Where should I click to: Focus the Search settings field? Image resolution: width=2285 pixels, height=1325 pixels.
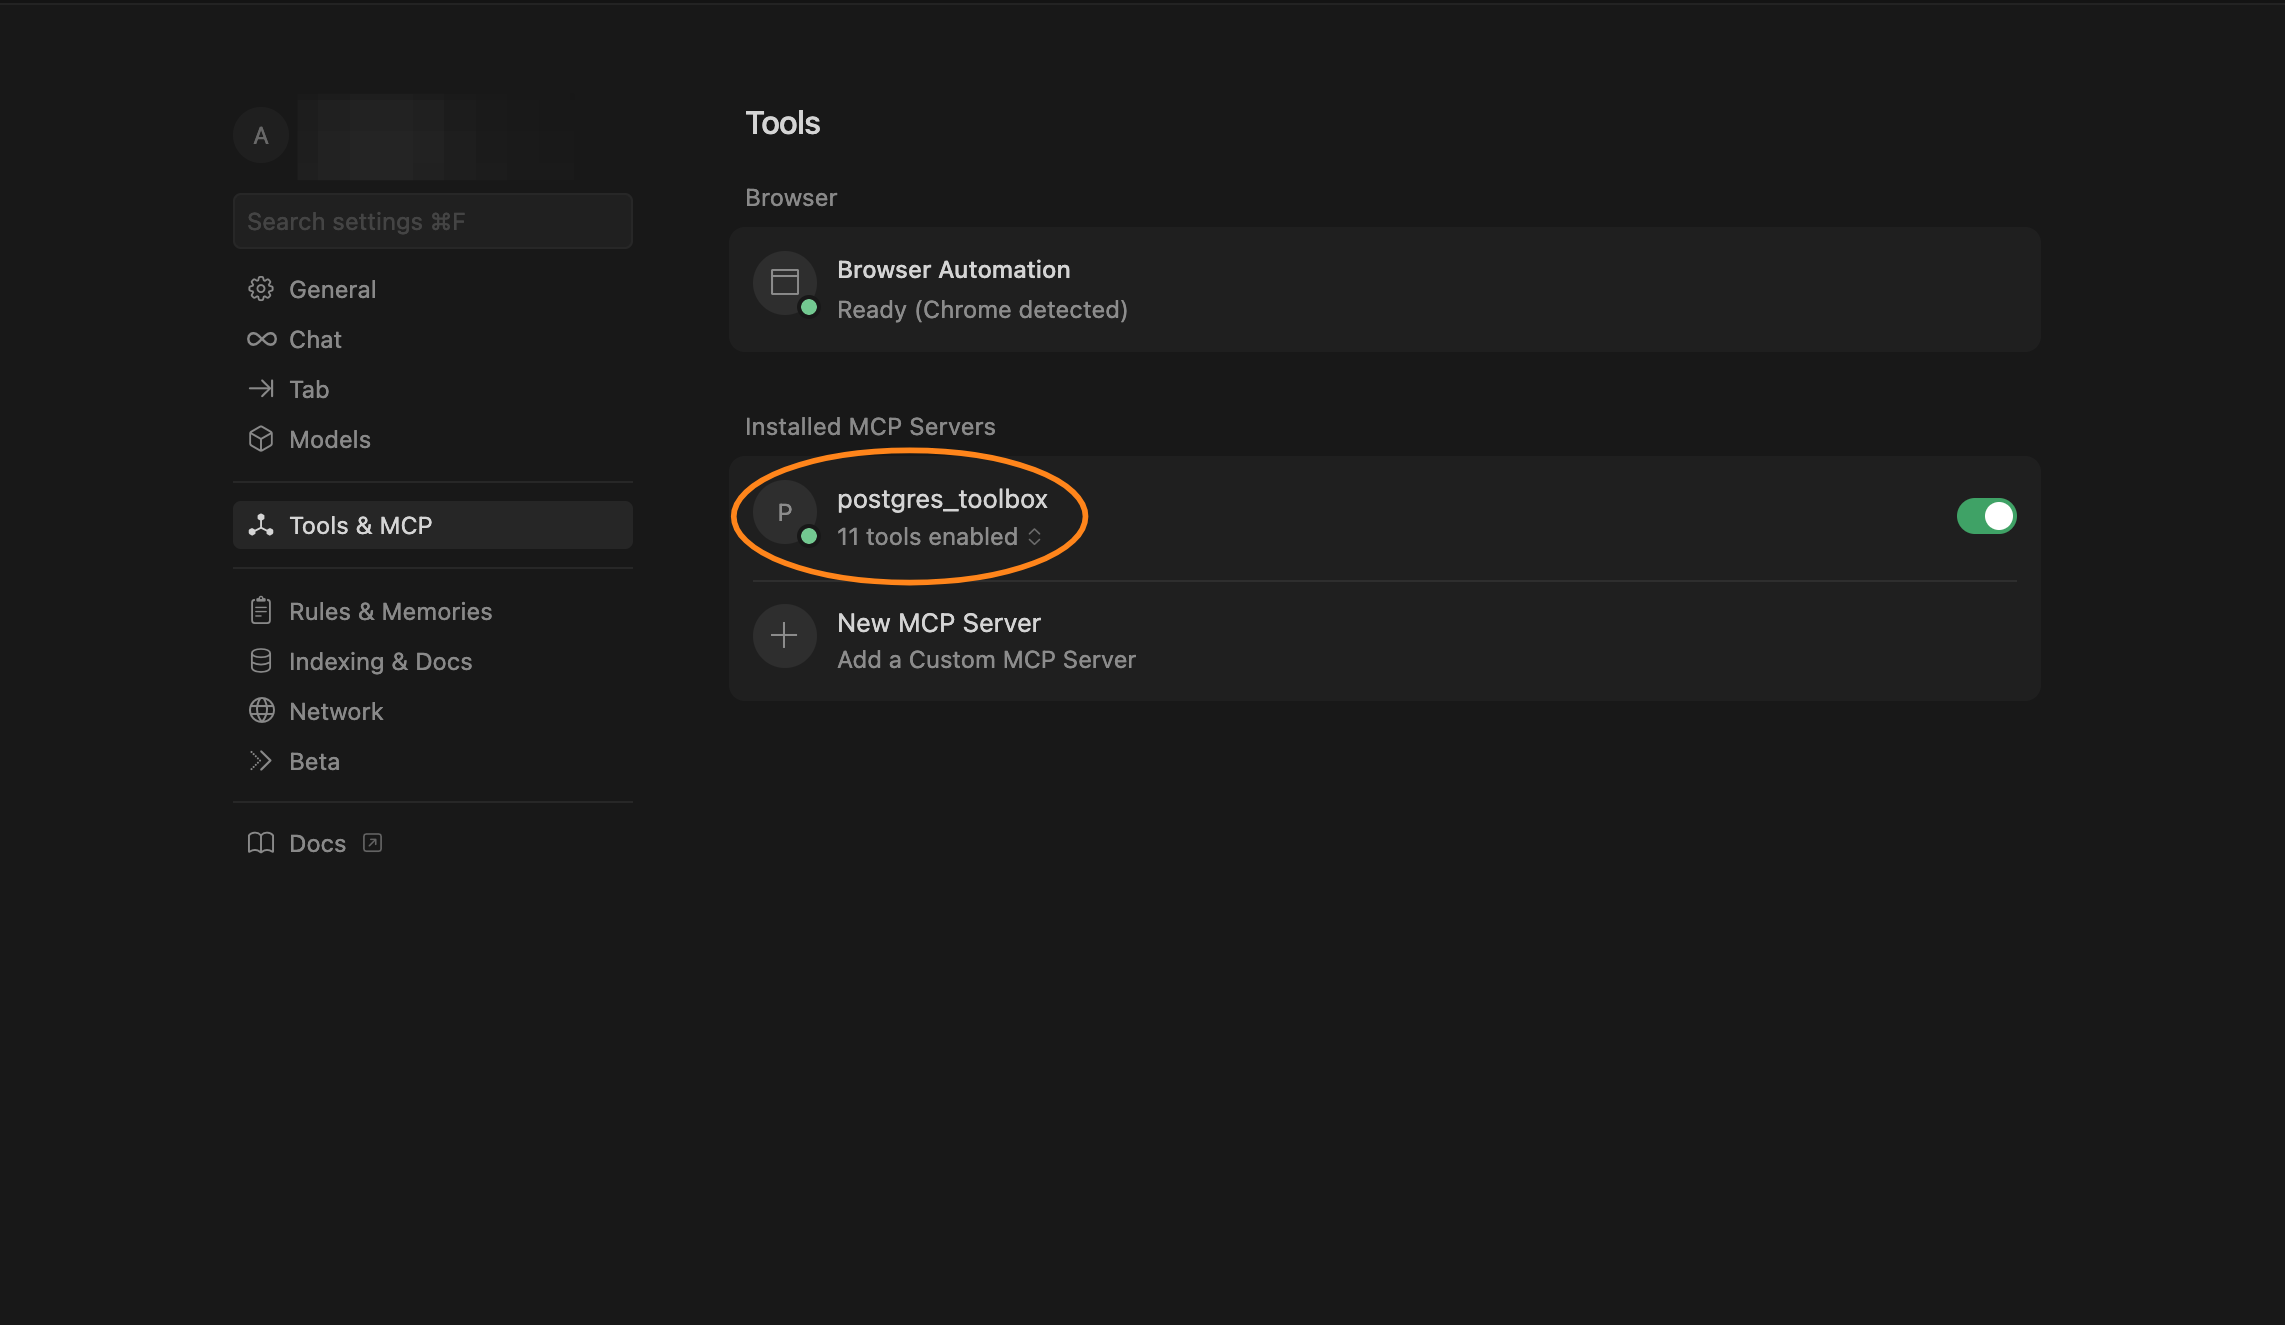click(432, 221)
